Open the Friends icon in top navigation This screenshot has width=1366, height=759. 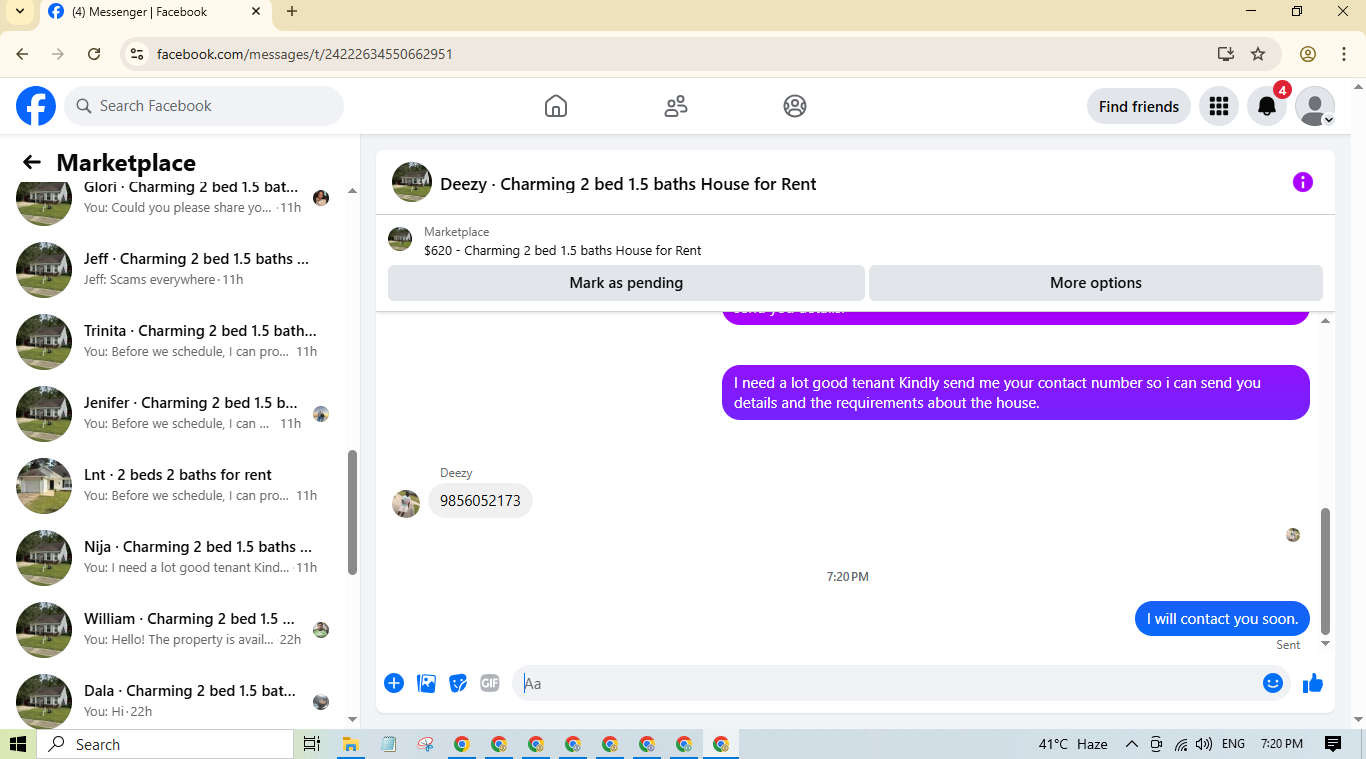(x=676, y=106)
